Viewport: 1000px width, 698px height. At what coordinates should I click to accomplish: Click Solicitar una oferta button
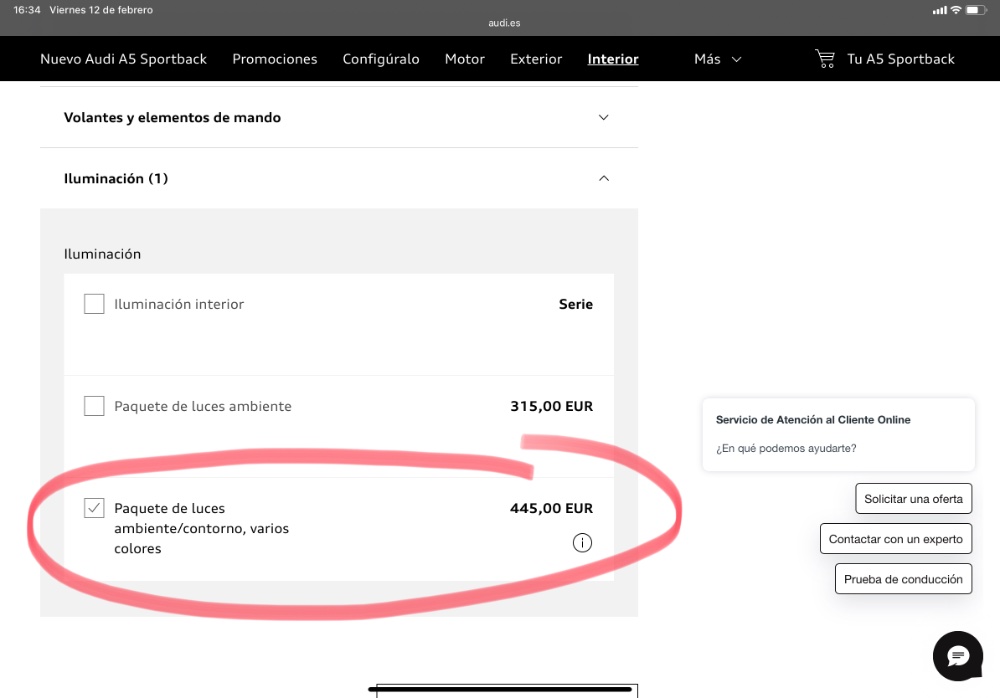click(x=913, y=499)
